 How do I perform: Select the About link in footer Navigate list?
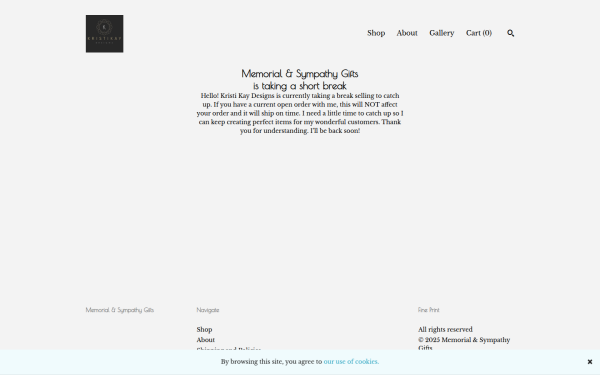click(x=205, y=340)
